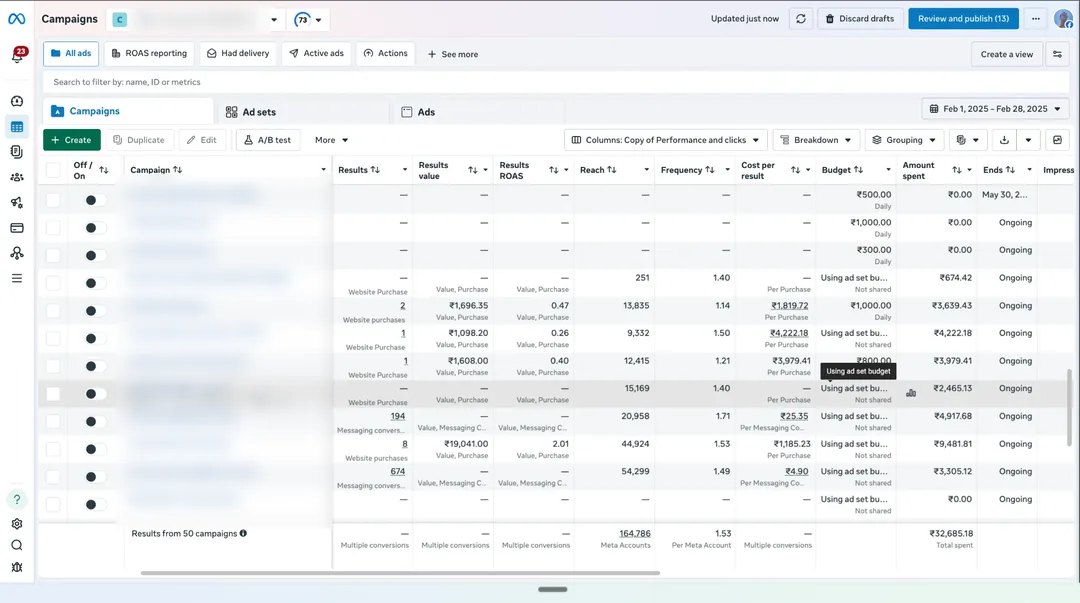Open the 73 score dropdown
Image resolution: width=1080 pixels, height=603 pixels.
click(x=308, y=19)
